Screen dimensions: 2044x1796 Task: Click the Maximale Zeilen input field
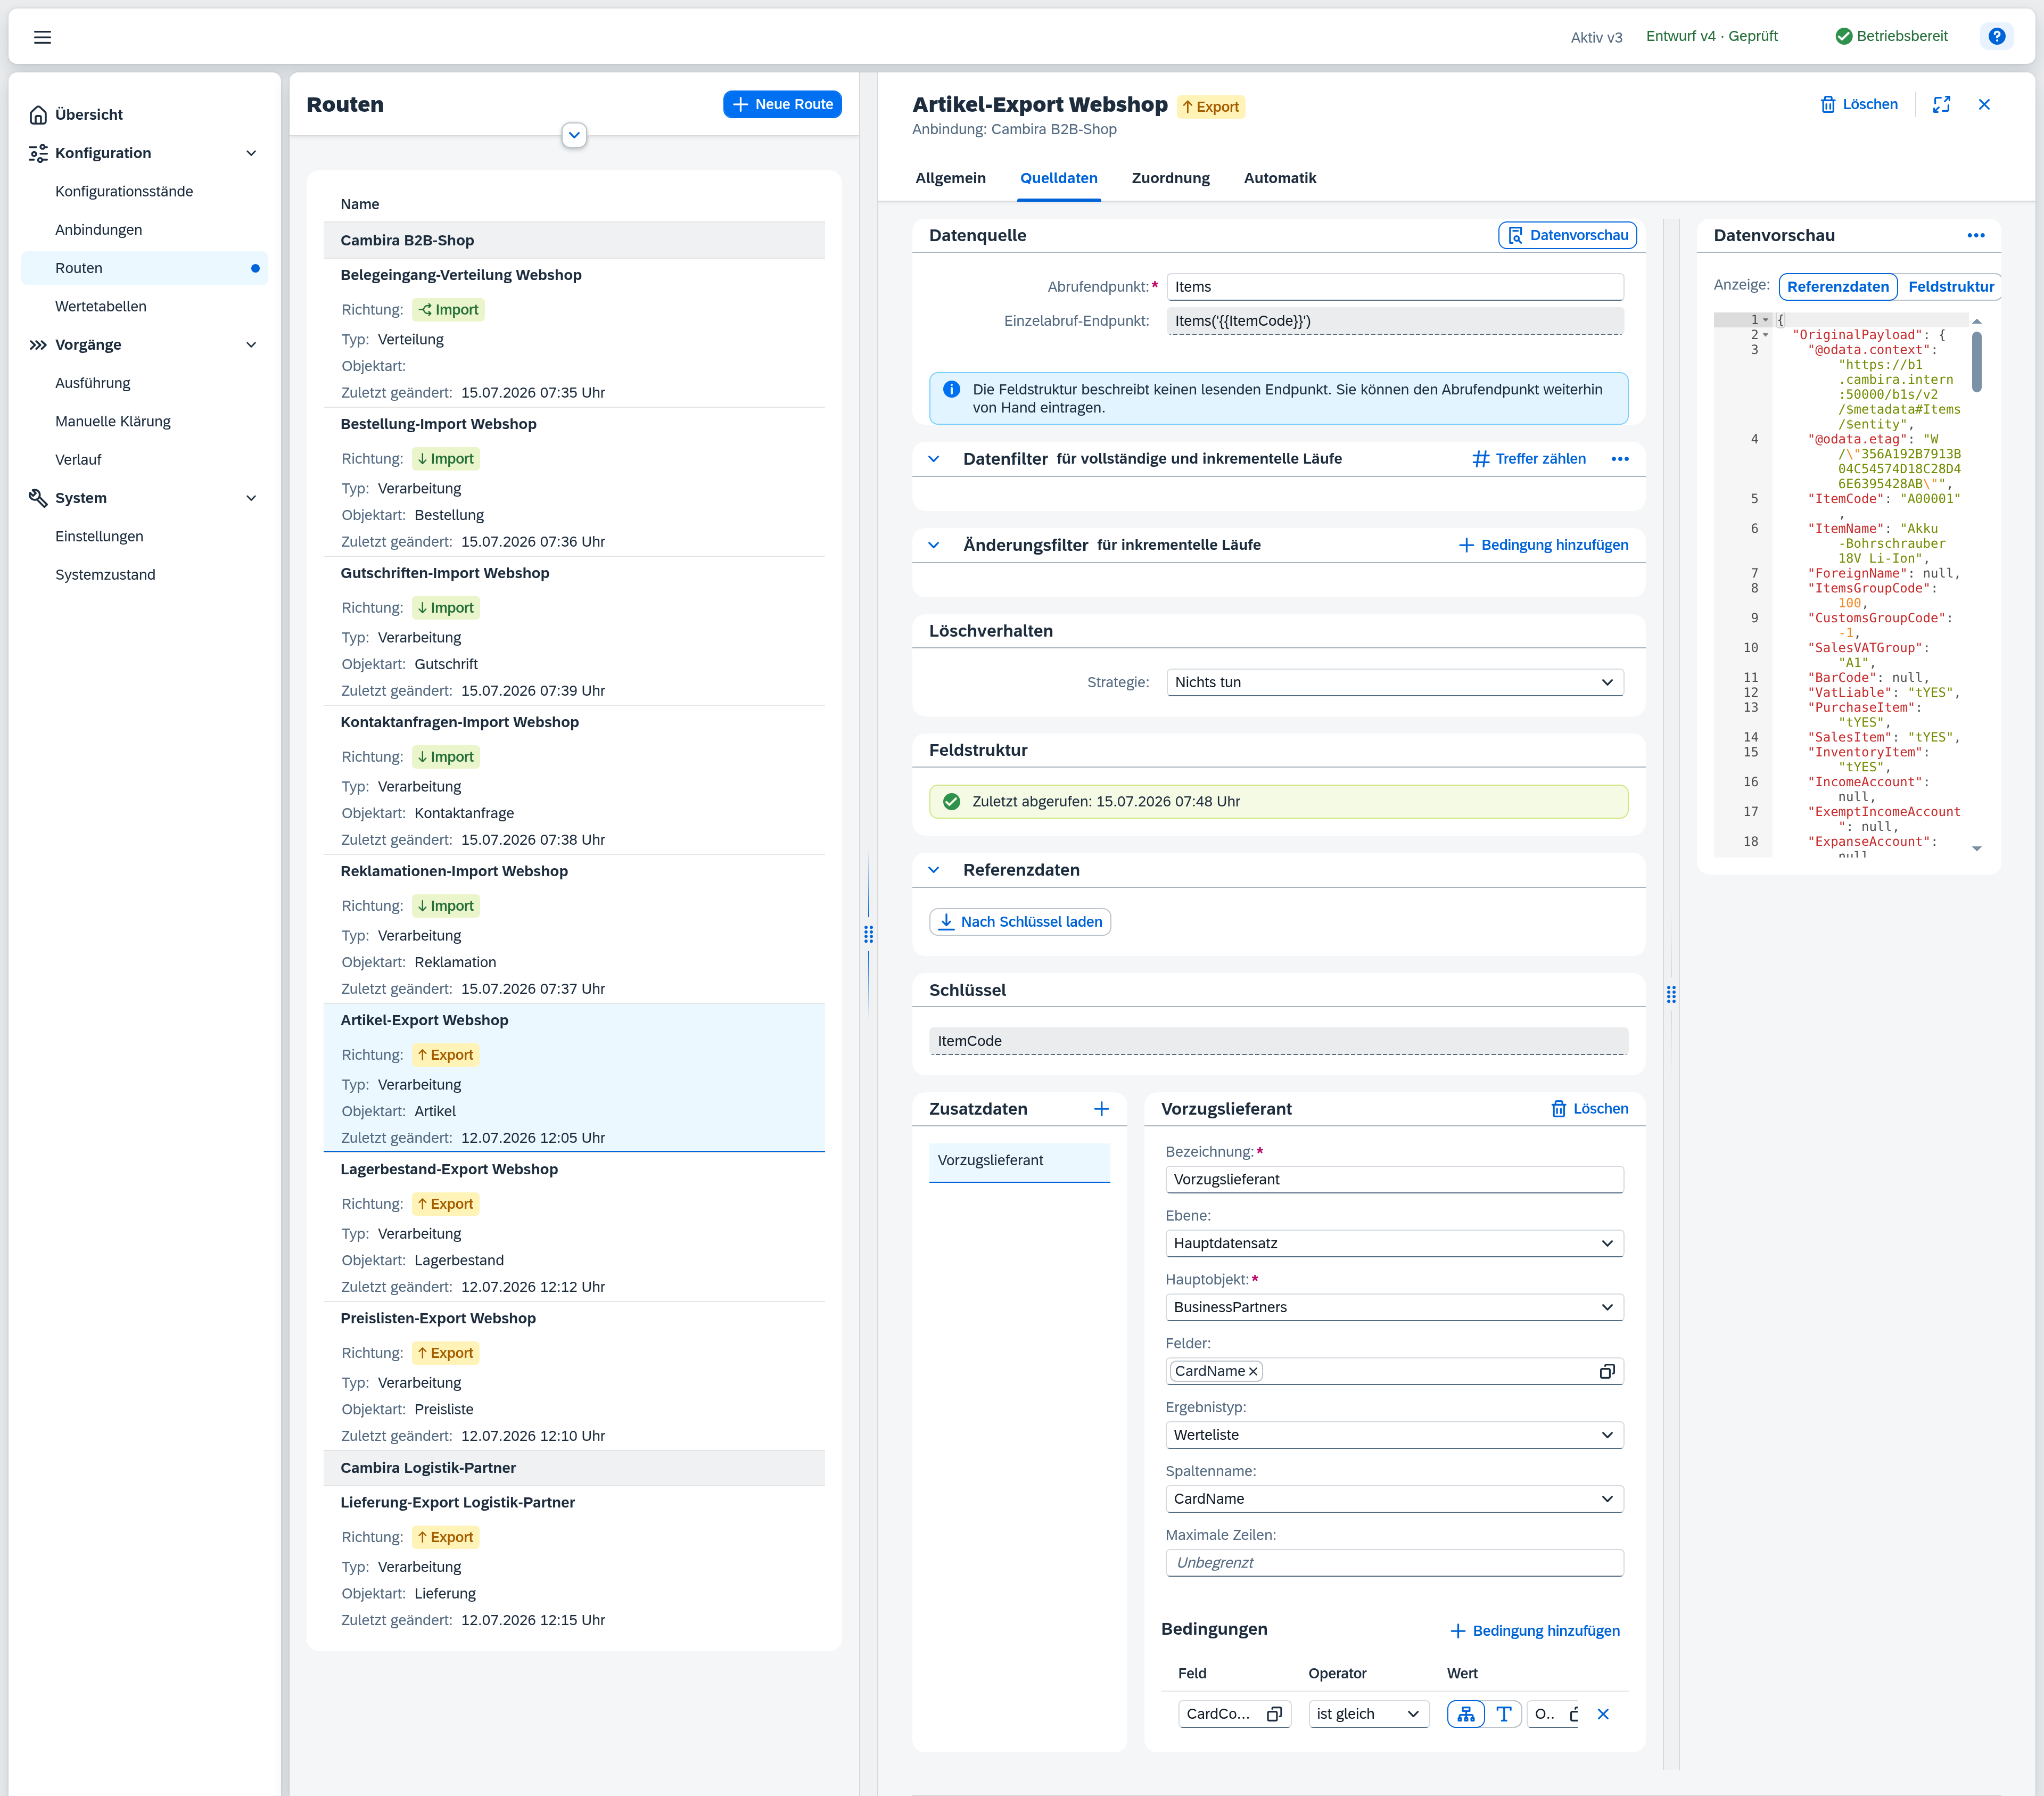coord(1394,1563)
